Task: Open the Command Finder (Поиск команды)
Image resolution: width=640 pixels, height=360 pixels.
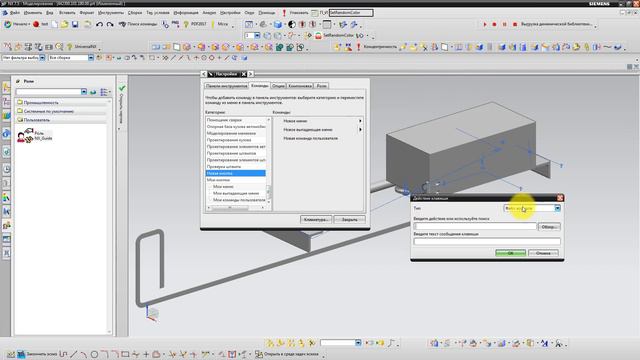Action: [138, 24]
